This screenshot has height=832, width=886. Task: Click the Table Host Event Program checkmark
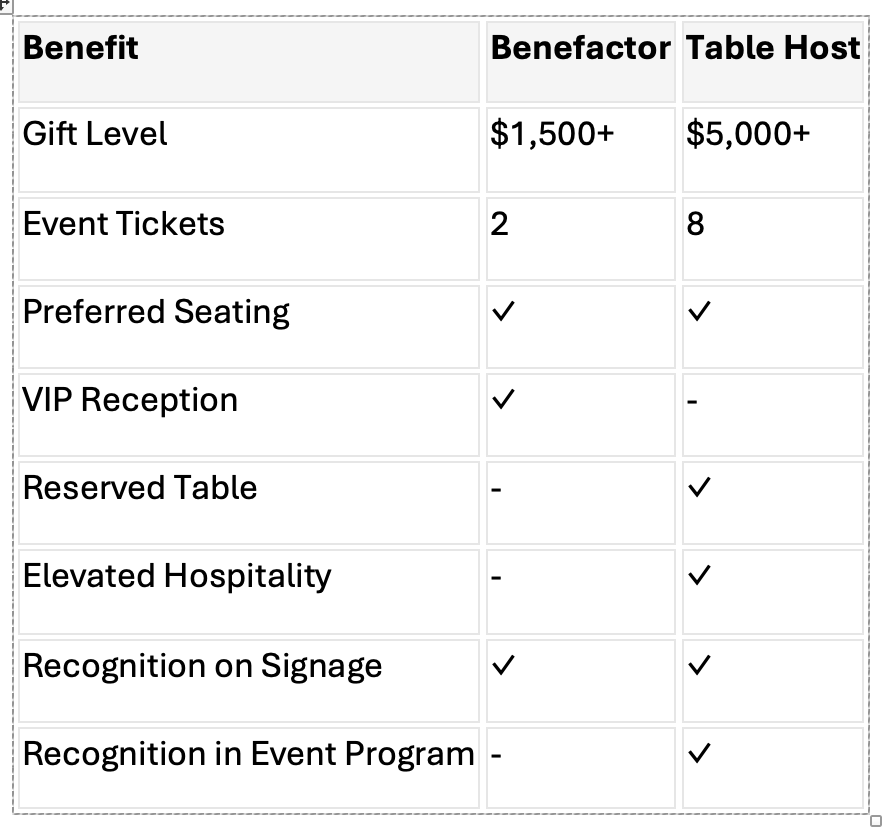698,753
